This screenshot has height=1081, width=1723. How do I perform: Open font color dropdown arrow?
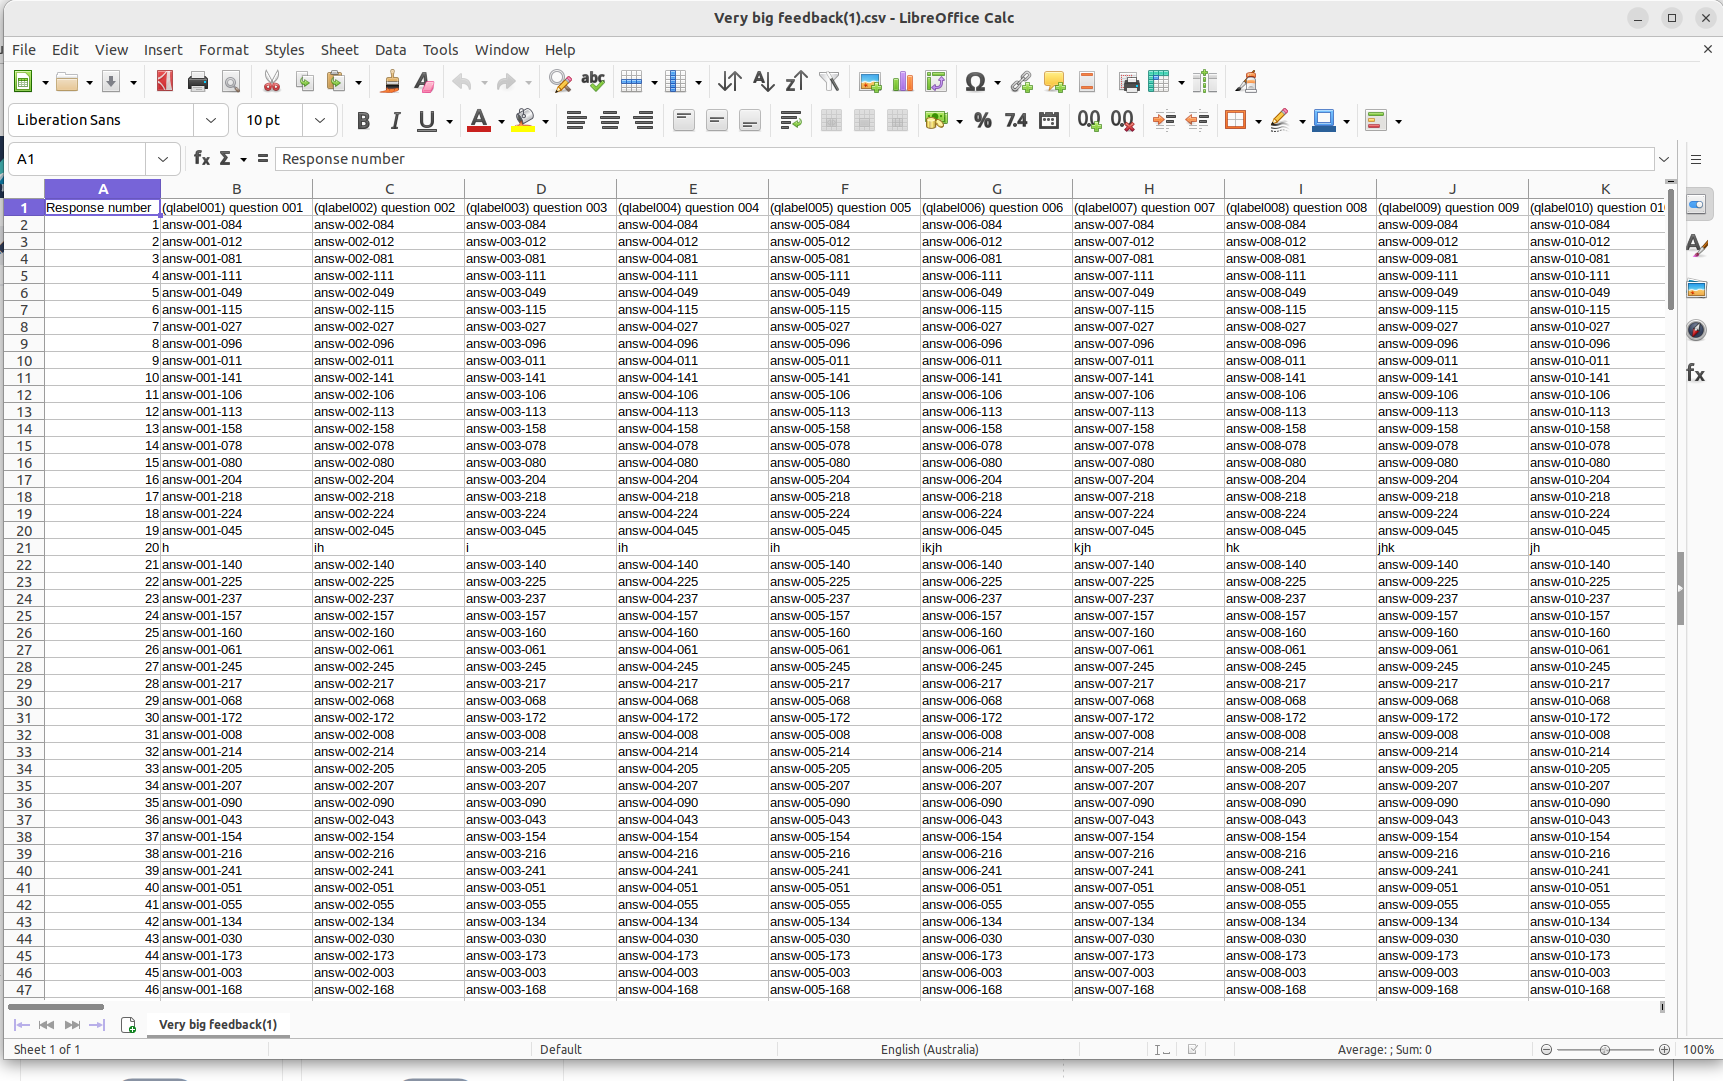tap(501, 121)
